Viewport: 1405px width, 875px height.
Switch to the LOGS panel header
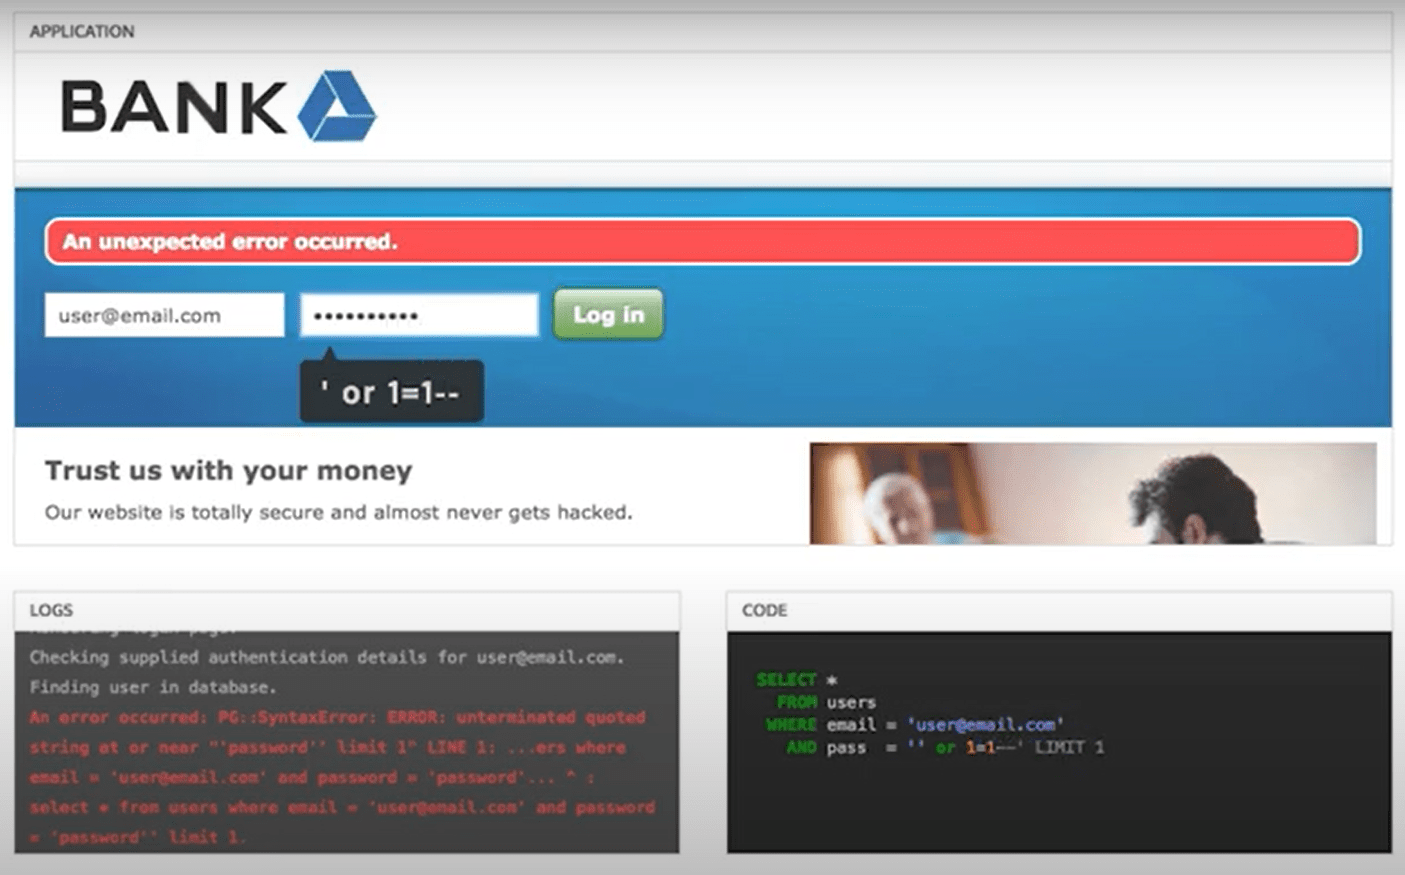(x=51, y=610)
